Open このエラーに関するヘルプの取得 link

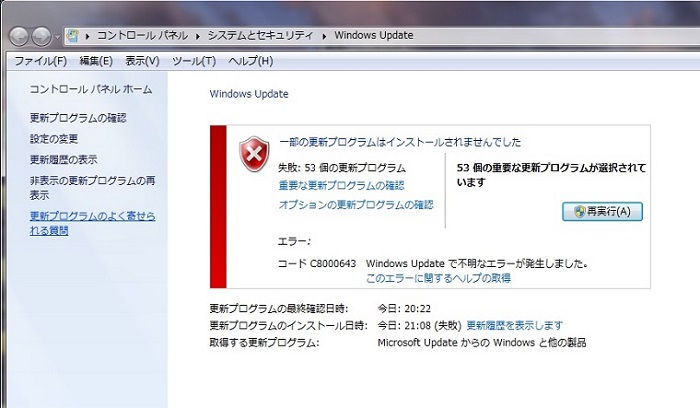tap(438, 278)
